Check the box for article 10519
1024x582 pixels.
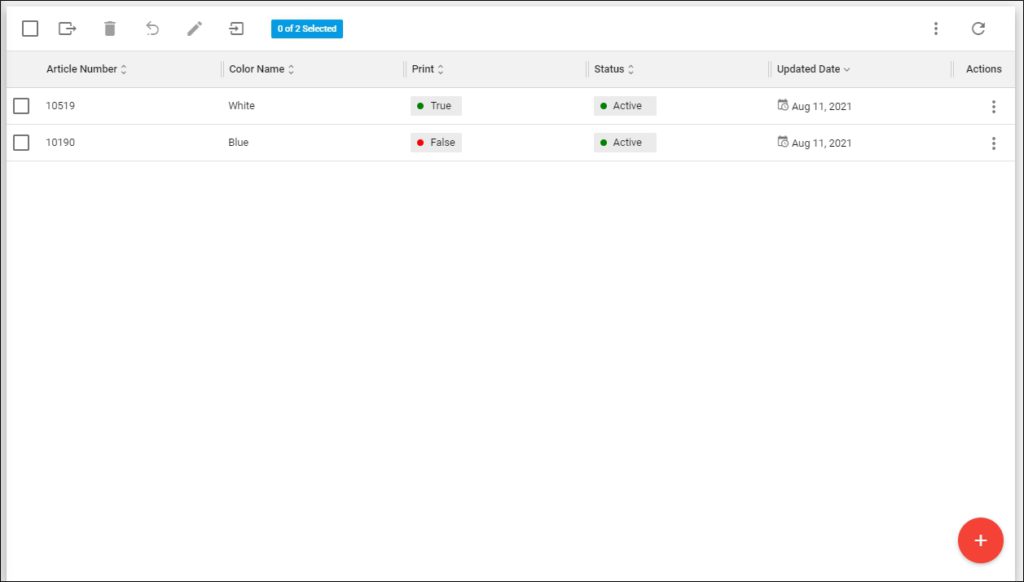tap(21, 106)
